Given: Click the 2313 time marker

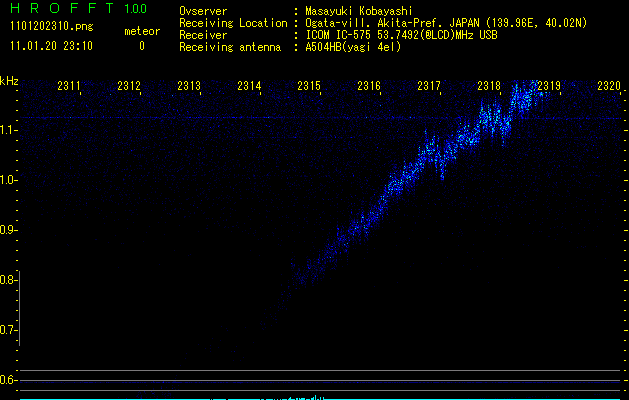Looking at the screenshot, I should pyautogui.click(x=189, y=86).
